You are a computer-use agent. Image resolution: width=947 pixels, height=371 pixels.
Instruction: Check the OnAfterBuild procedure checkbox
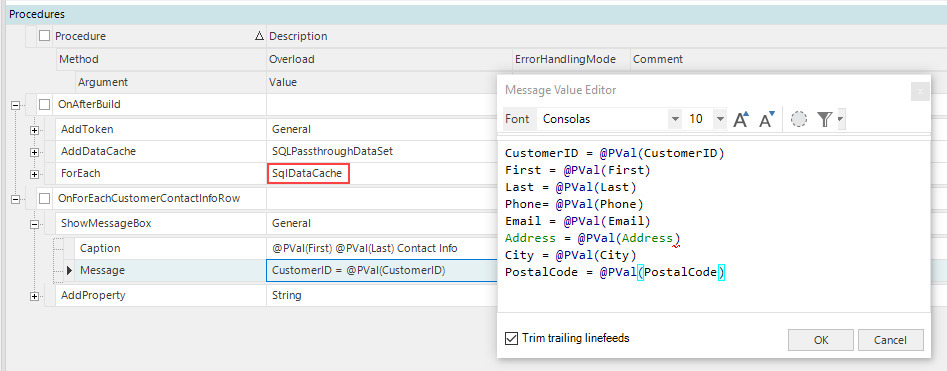click(45, 105)
